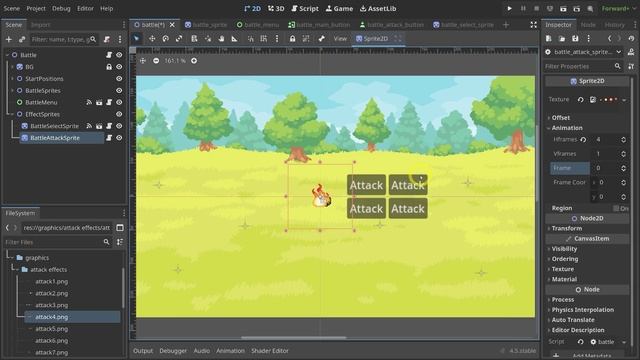Save the inspector resource icon
The width and height of the screenshot is (640, 360).
575,38
